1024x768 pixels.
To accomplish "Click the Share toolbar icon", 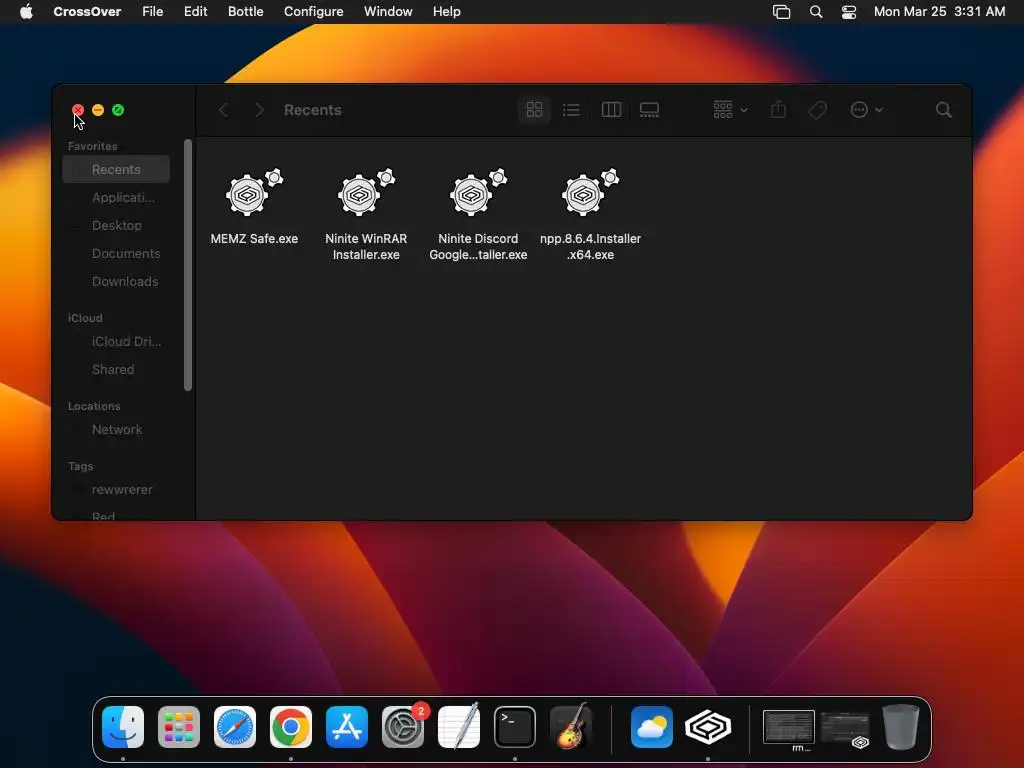I will click(778, 110).
